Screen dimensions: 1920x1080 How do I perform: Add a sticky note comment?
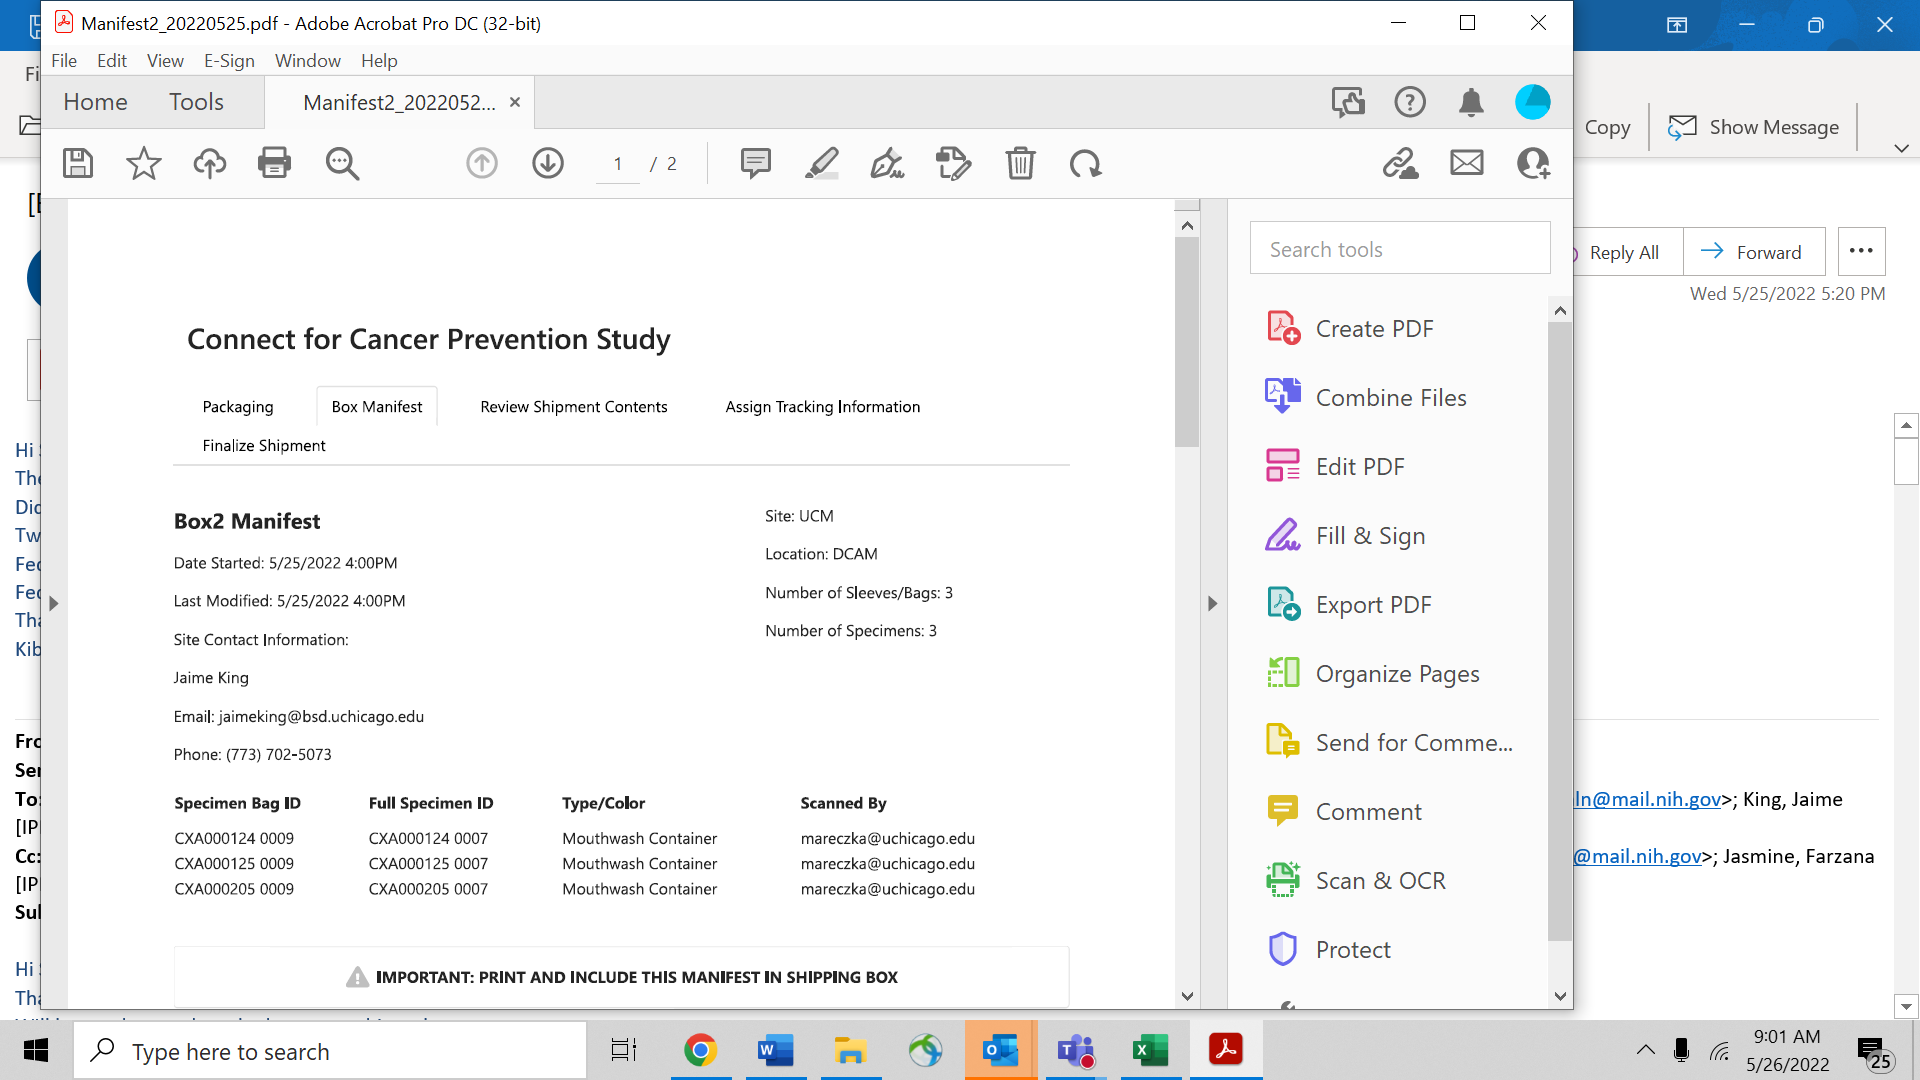coord(755,163)
